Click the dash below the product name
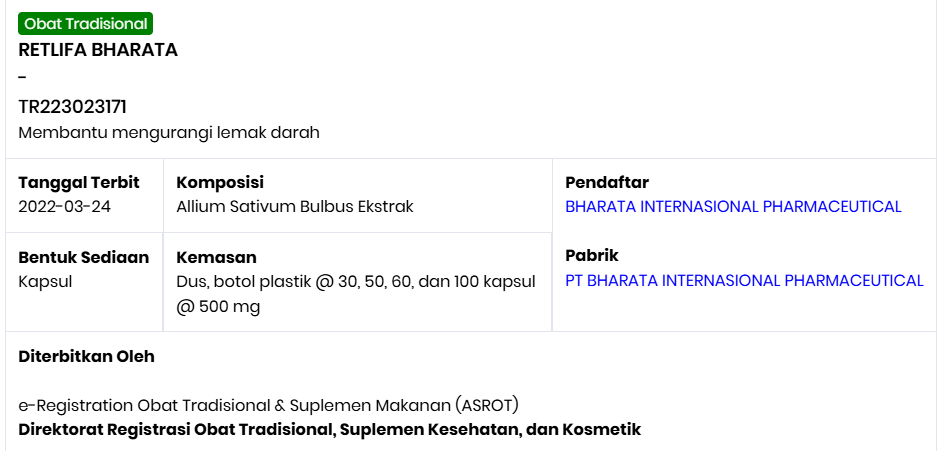Screen dimensions: 940x451 (22, 78)
